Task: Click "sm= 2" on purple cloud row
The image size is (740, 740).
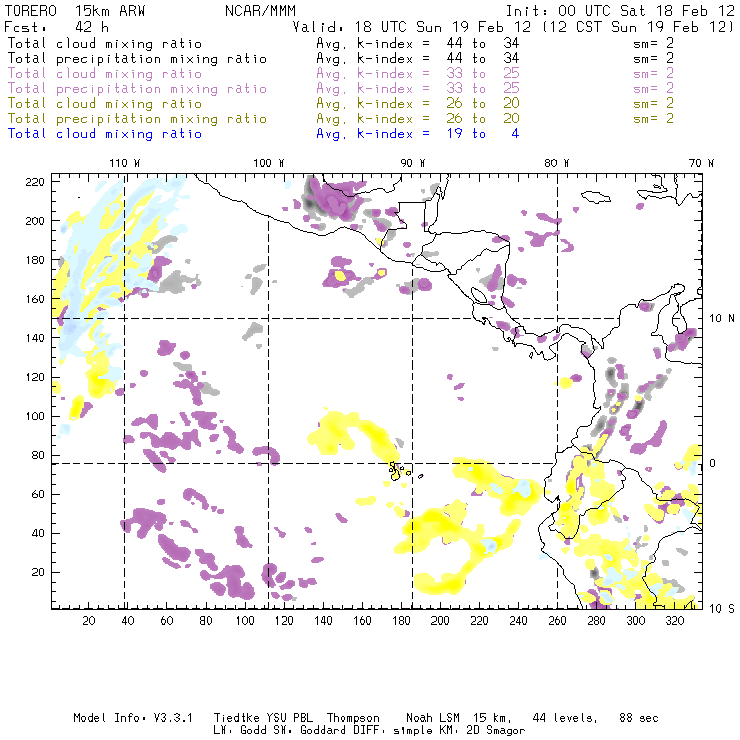Action: coord(653,74)
